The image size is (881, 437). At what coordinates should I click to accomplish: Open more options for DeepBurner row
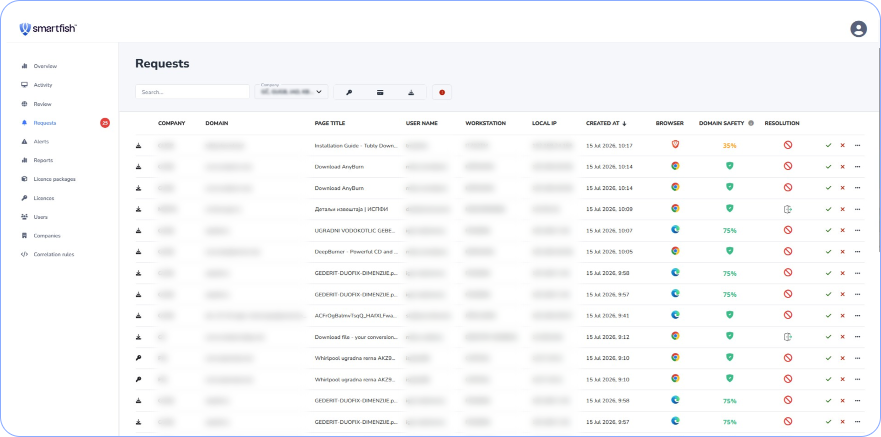click(857, 252)
